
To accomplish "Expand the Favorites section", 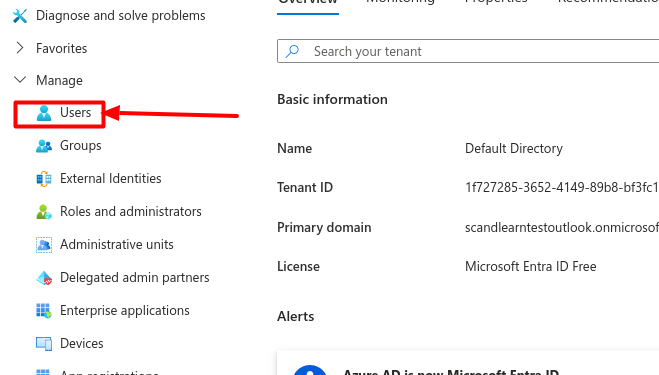I will pos(20,48).
